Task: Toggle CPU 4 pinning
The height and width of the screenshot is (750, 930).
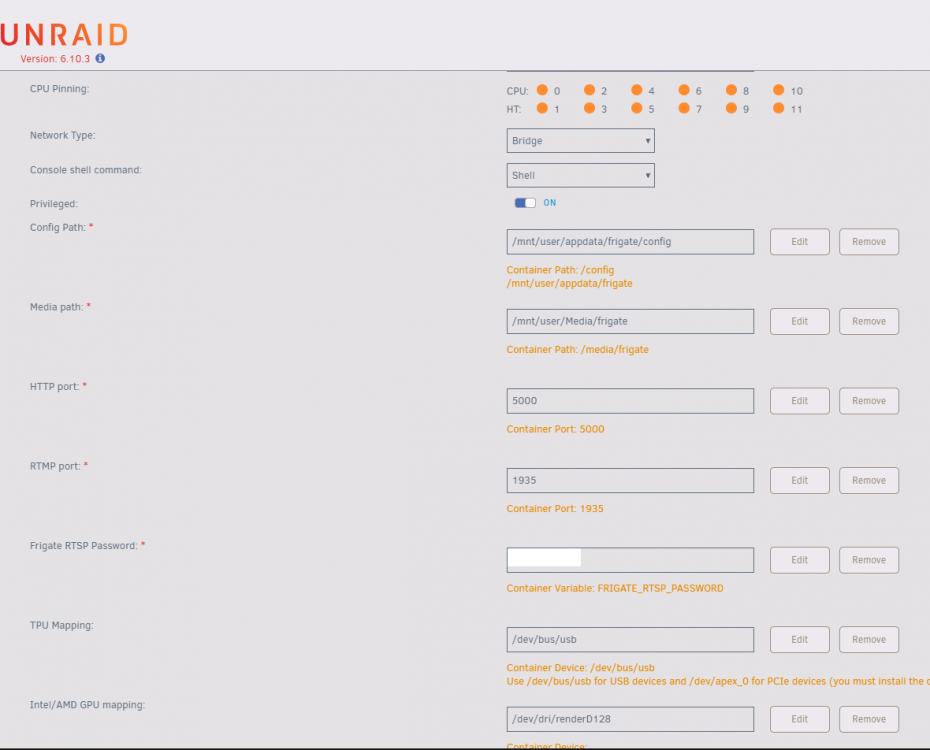Action: click(637, 90)
